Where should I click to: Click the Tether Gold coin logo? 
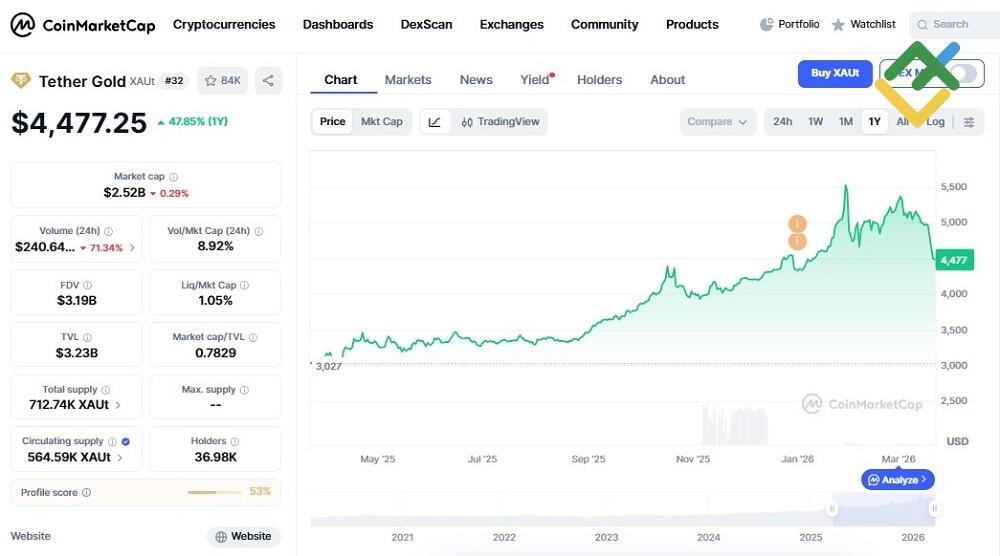(21, 80)
